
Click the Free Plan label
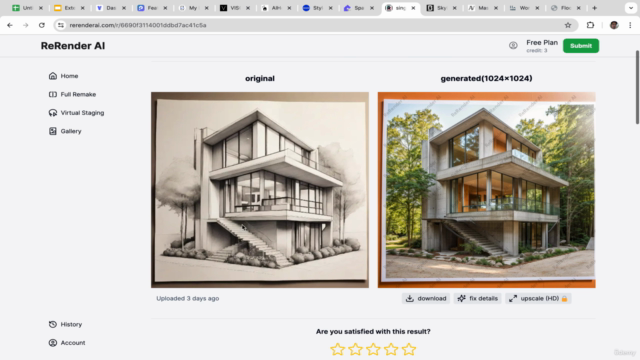click(542, 42)
